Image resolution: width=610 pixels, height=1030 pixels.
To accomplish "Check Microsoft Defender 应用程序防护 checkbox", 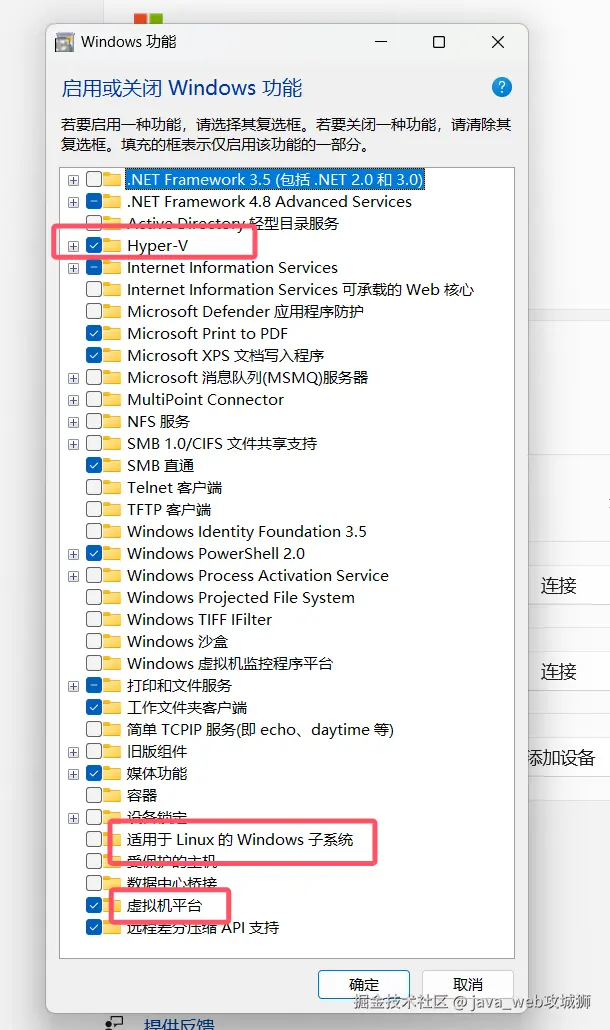I will point(94,311).
